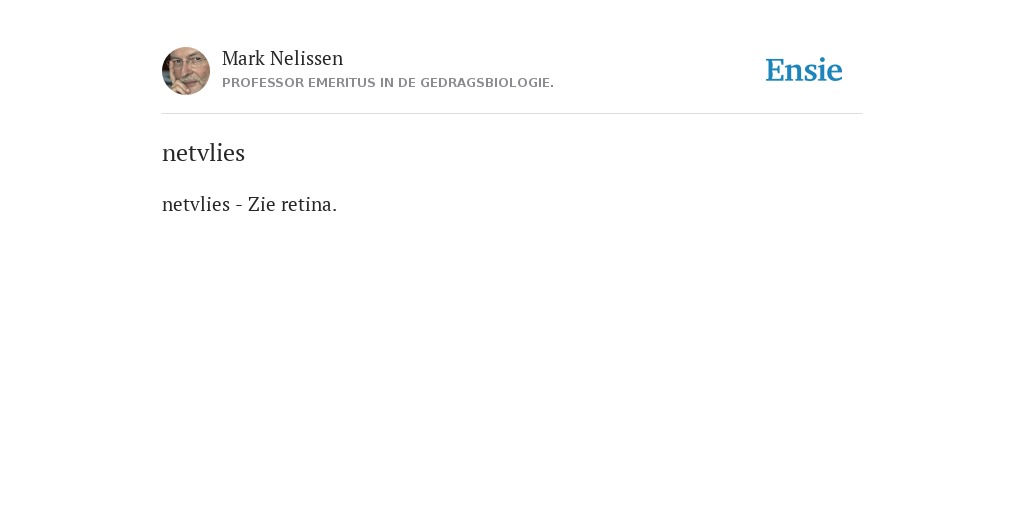Open the Ensie logo link
The width and height of the screenshot is (1024, 512).
point(804,71)
